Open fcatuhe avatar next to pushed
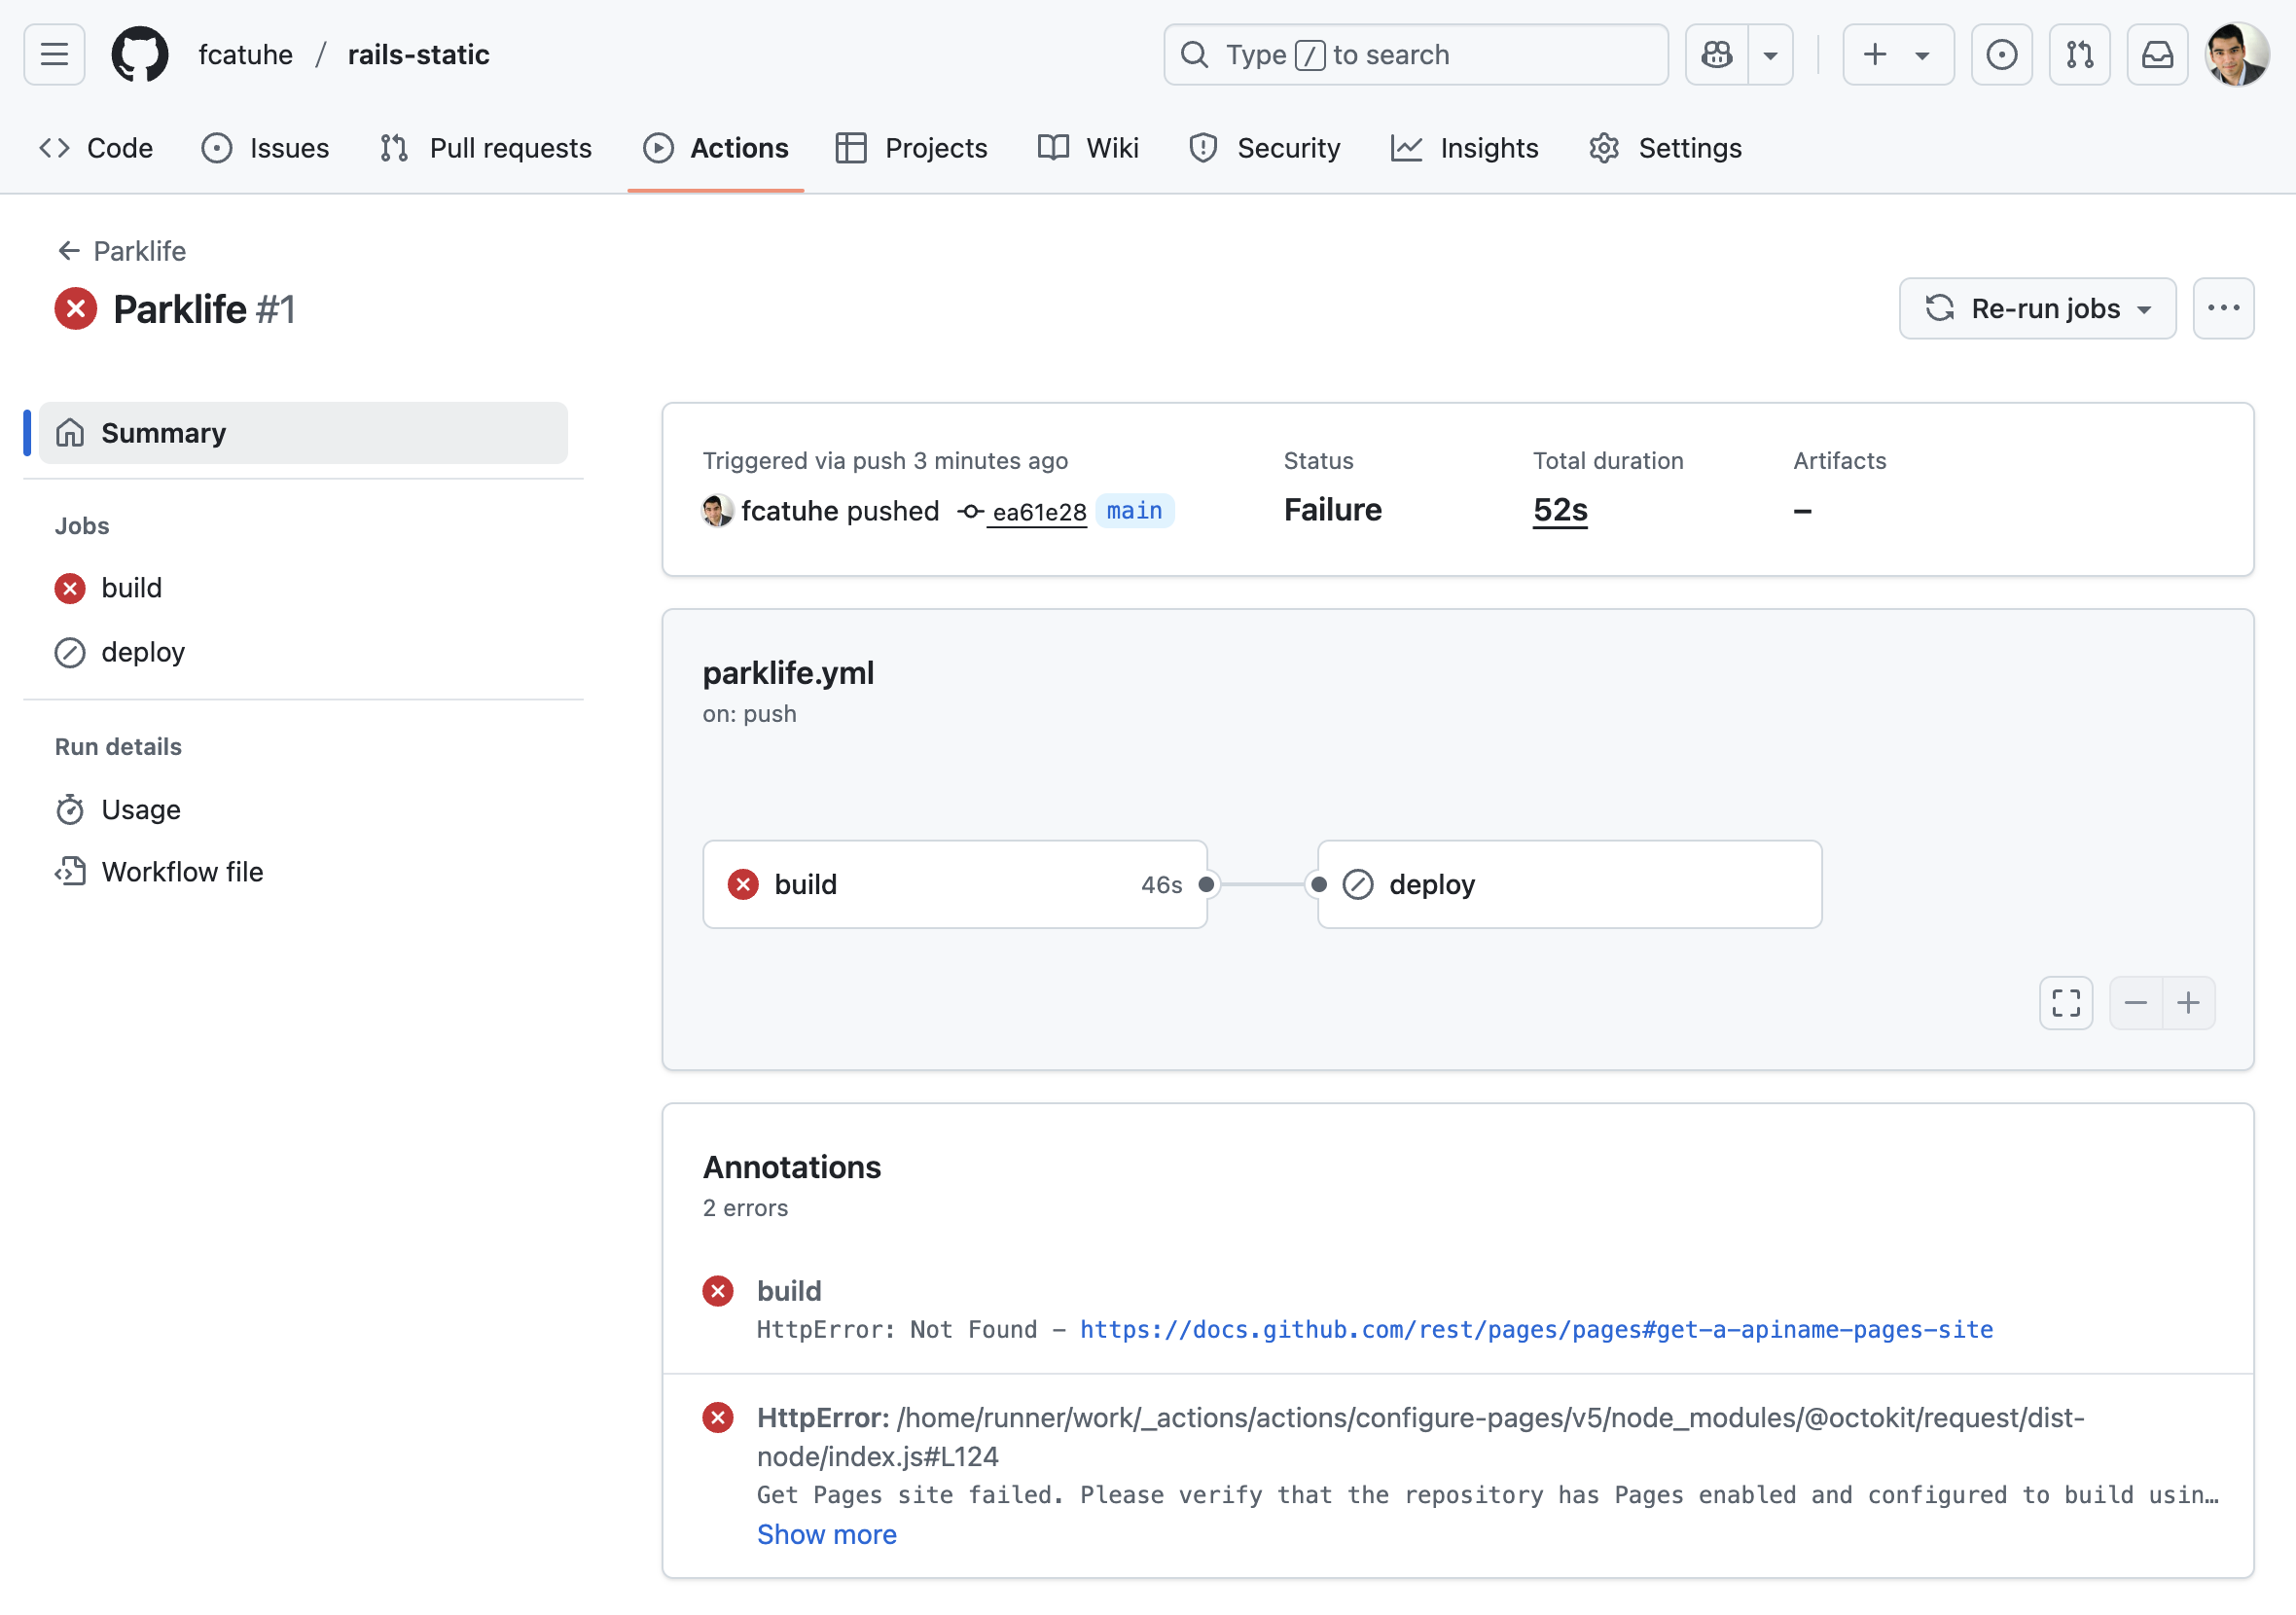The height and width of the screenshot is (1615, 2296). tap(717, 511)
